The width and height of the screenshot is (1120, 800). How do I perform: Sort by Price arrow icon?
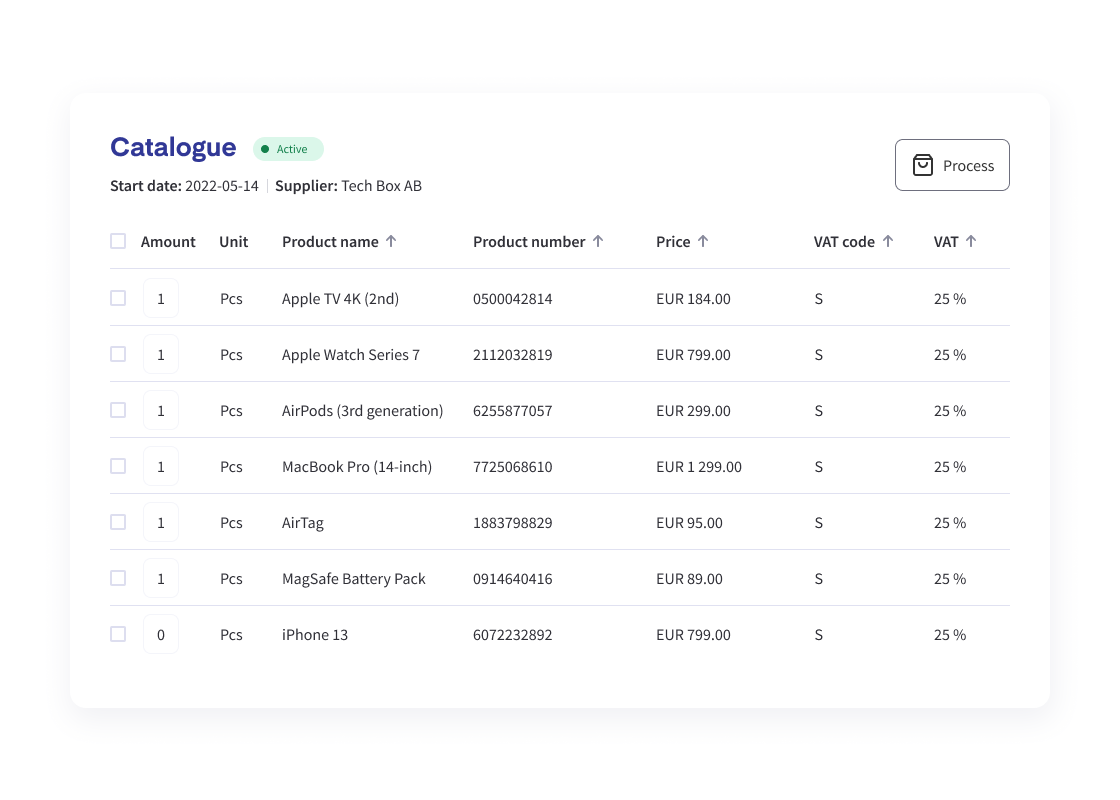coord(703,241)
